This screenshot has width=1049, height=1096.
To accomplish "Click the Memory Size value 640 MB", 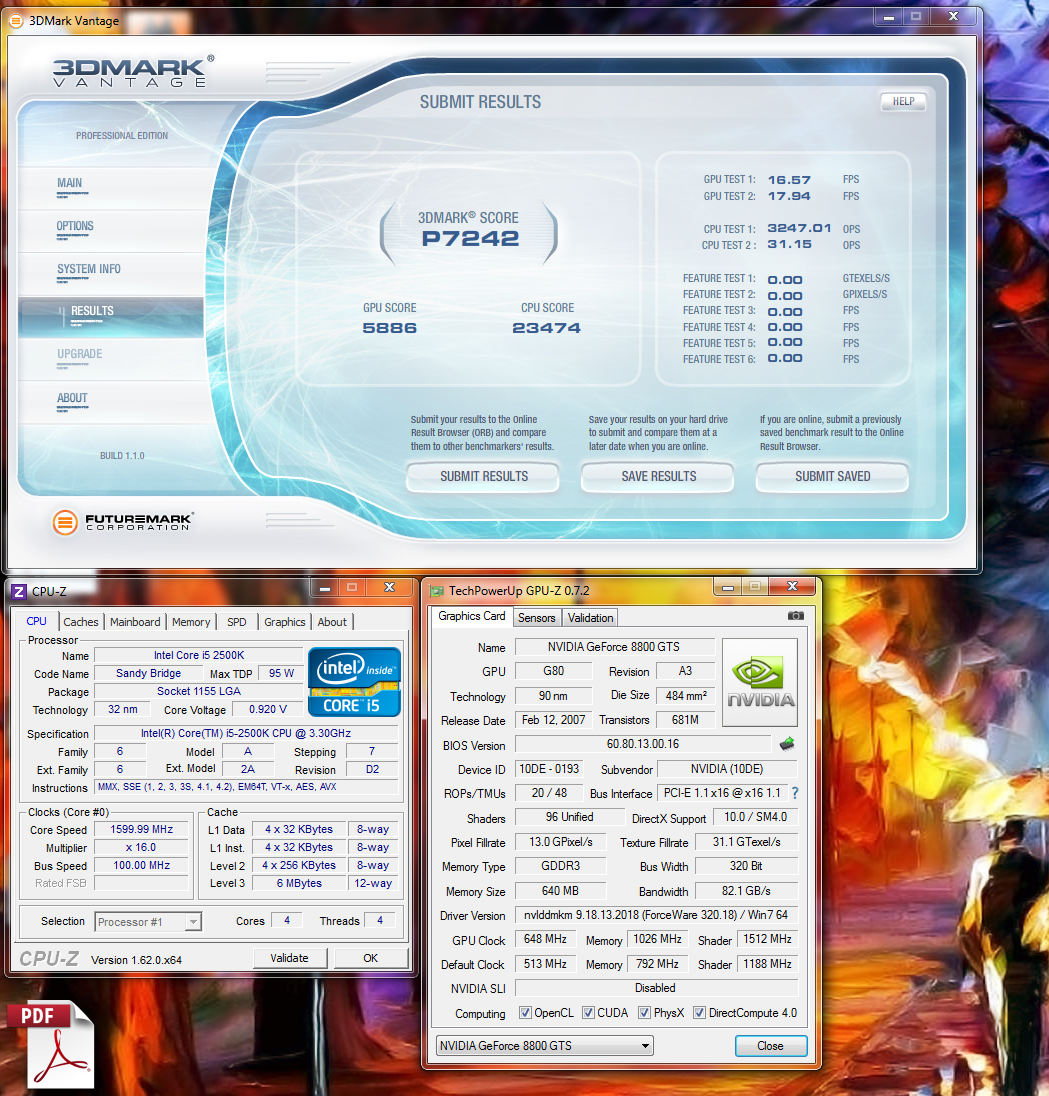I will coord(560,891).
